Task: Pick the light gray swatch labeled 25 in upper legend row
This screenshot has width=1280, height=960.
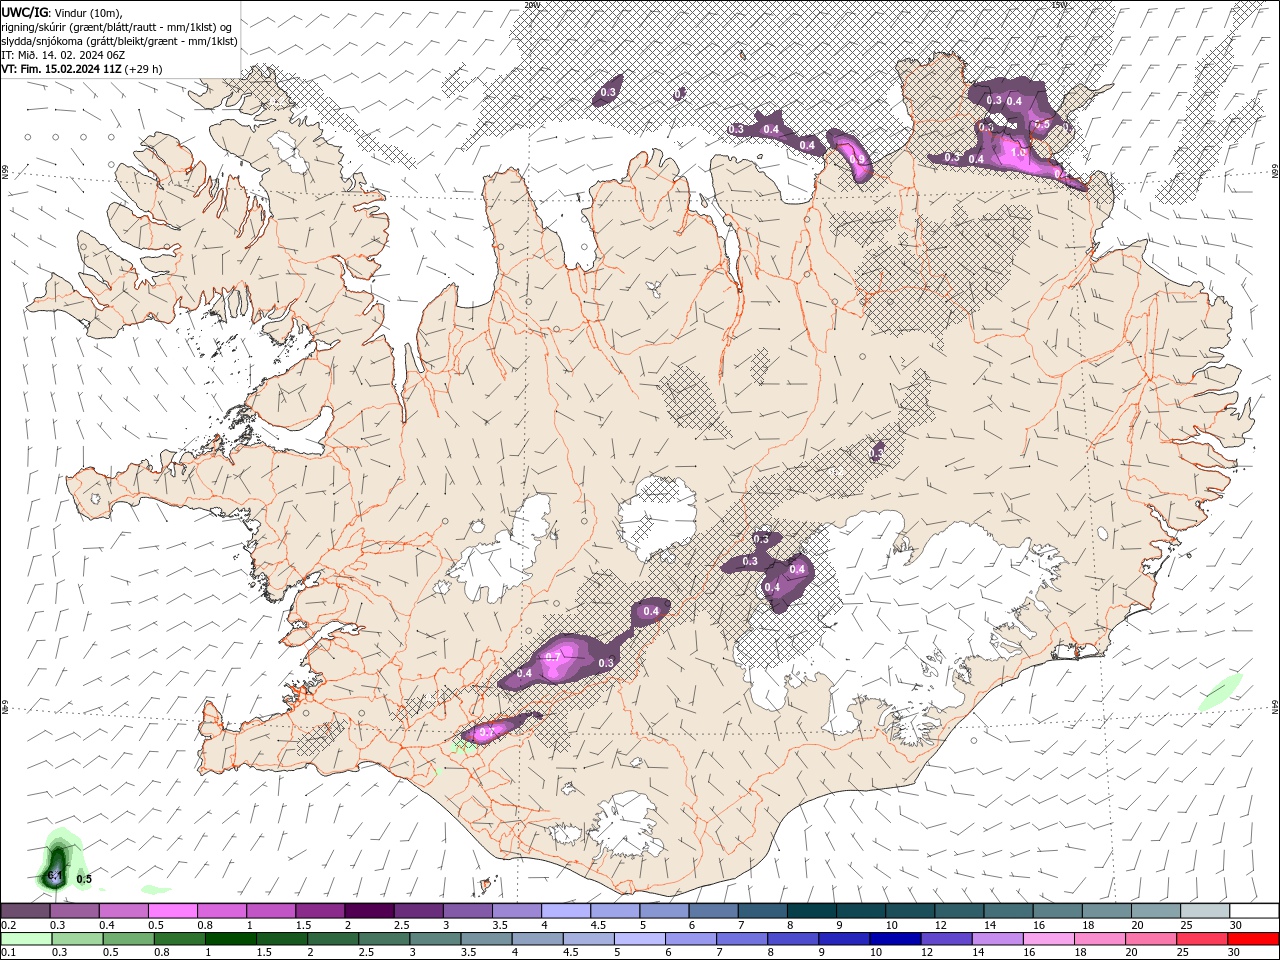Action: point(1205,911)
